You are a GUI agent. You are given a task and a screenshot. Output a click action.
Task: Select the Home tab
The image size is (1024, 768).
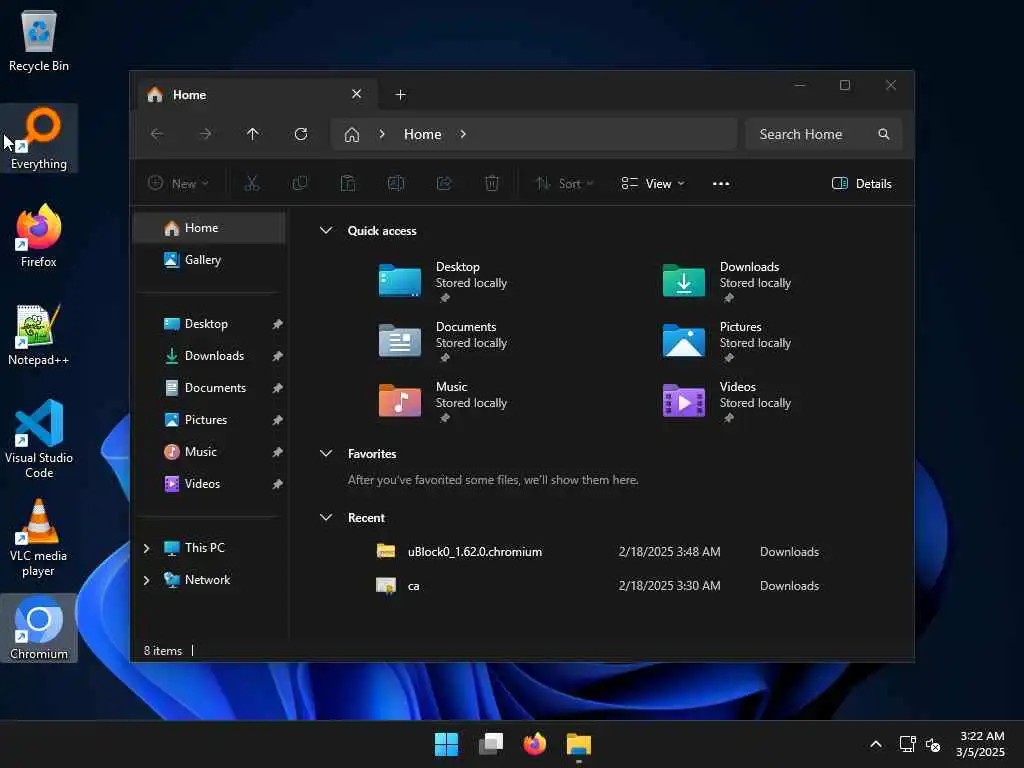click(x=257, y=95)
